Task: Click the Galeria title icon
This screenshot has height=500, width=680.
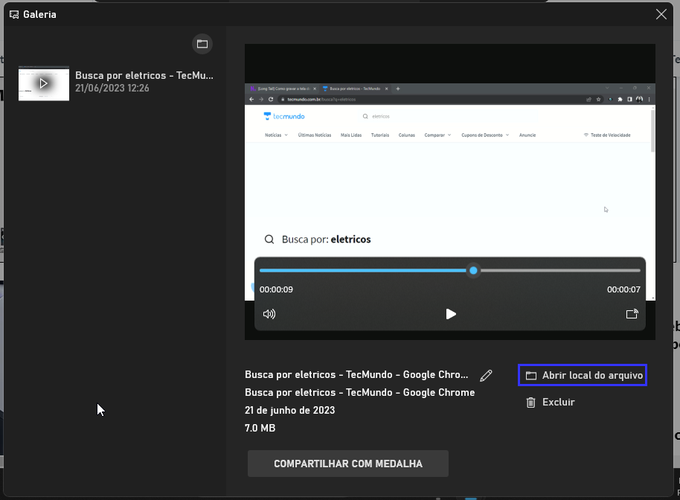Action: coord(14,14)
